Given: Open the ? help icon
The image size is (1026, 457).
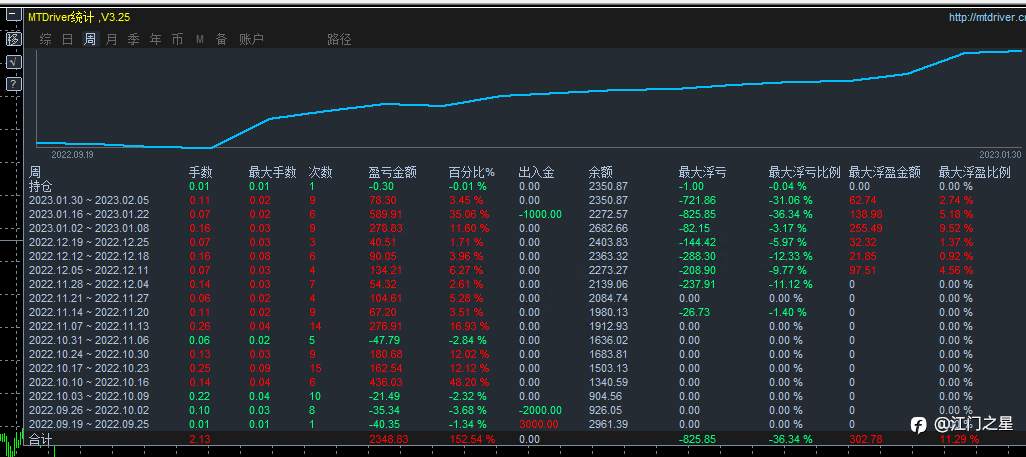Looking at the screenshot, I should pyautogui.click(x=13, y=84).
